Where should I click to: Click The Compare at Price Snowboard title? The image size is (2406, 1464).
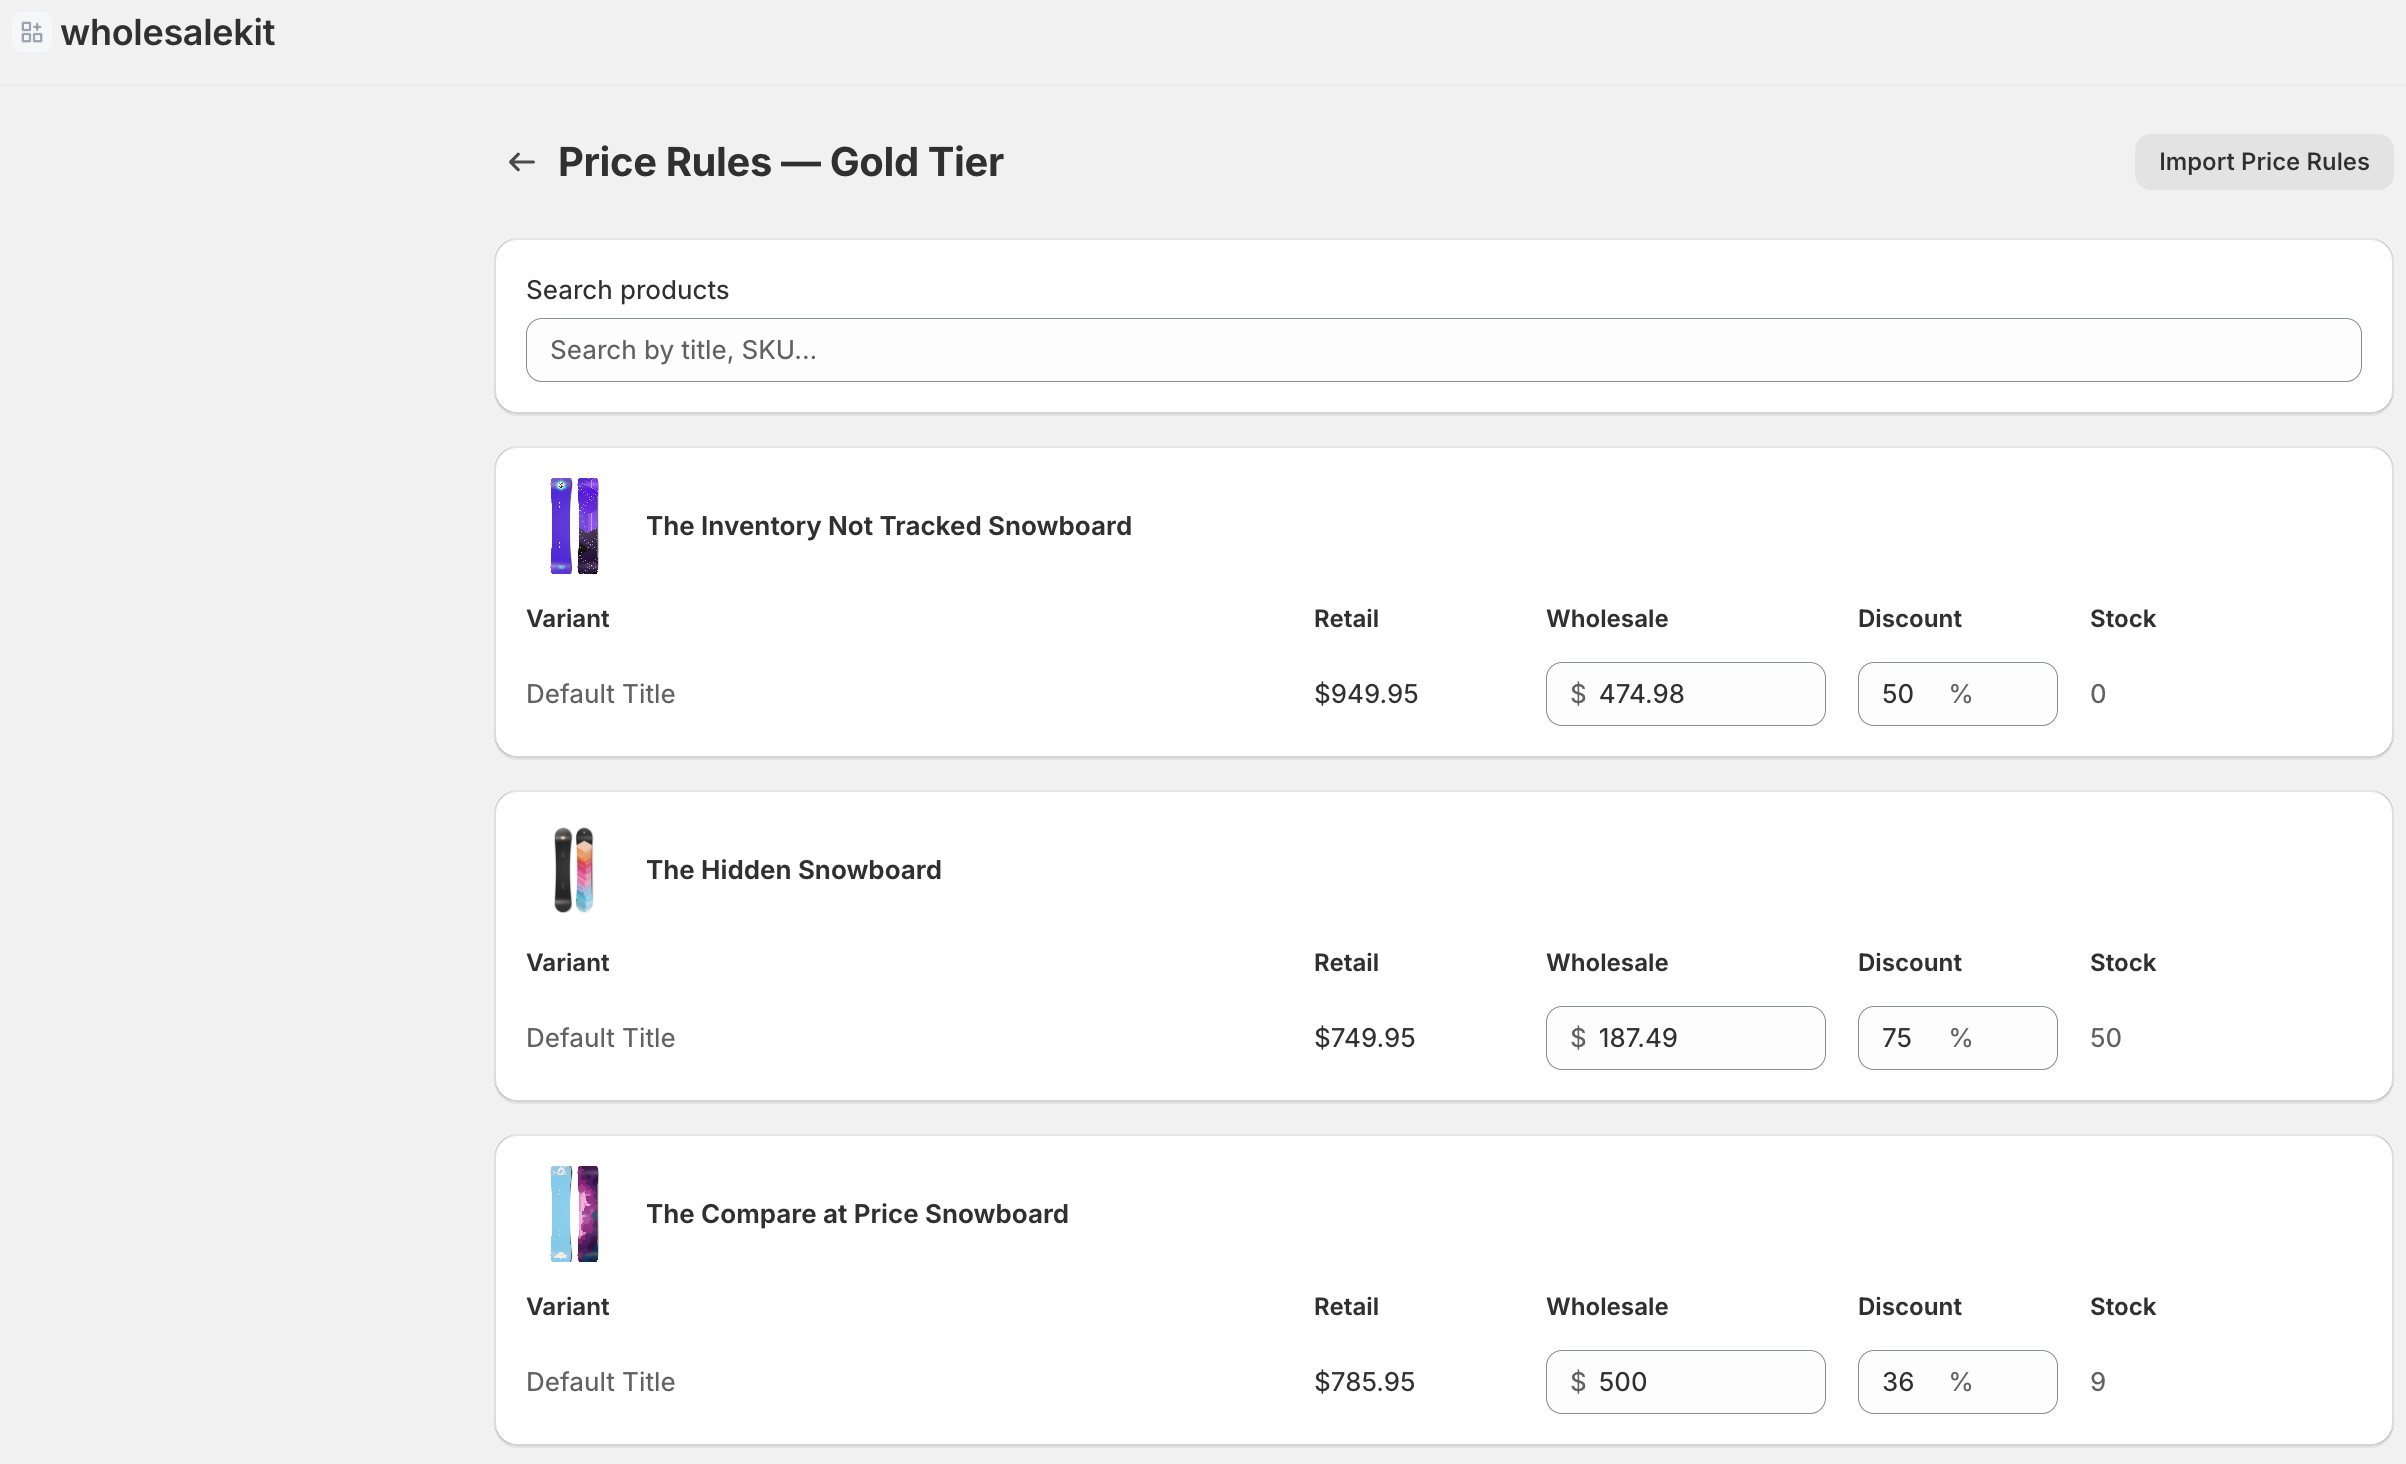point(857,1214)
